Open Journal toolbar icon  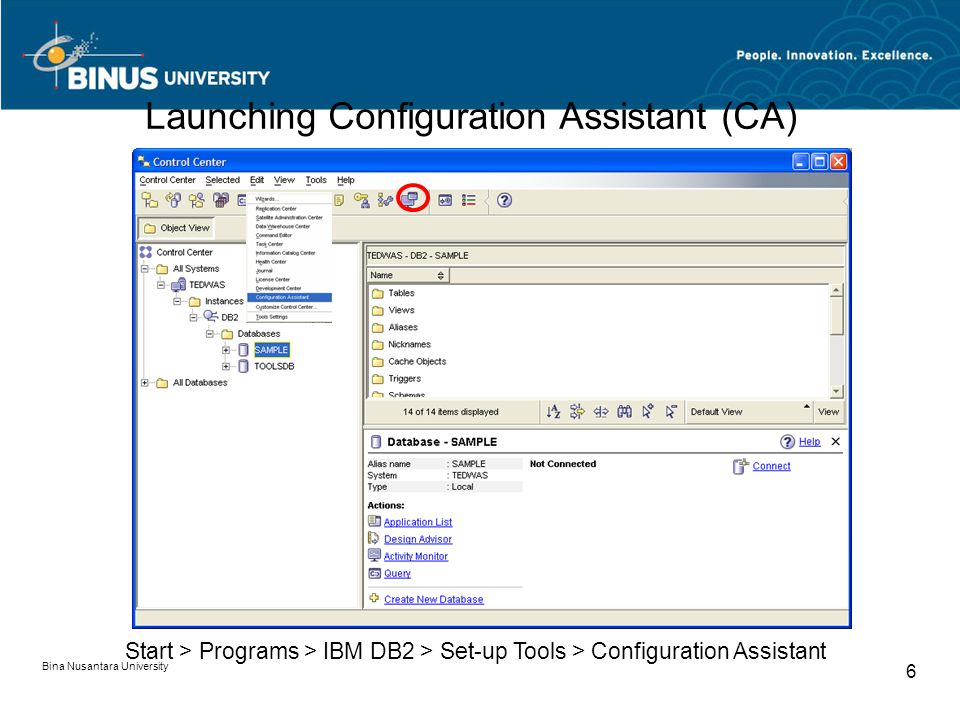click(339, 200)
